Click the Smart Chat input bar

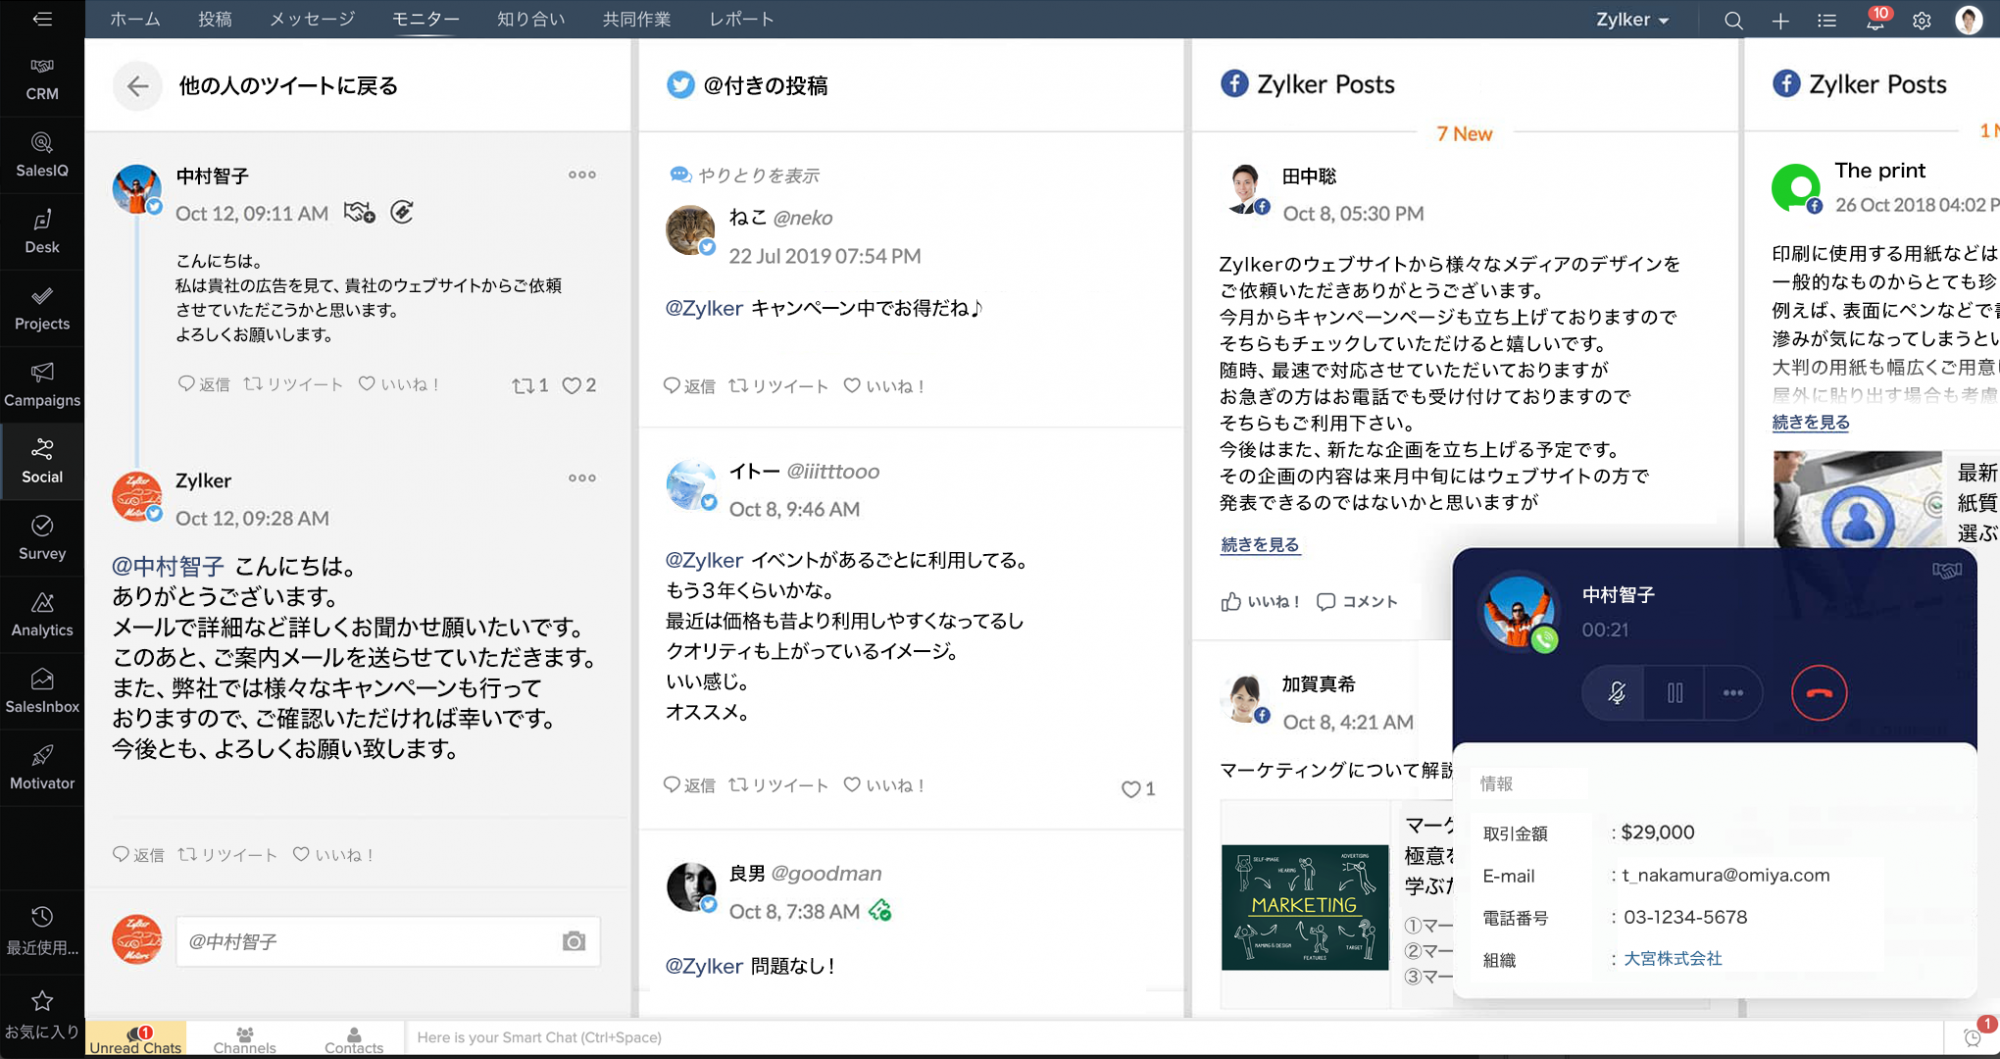(1174, 1038)
